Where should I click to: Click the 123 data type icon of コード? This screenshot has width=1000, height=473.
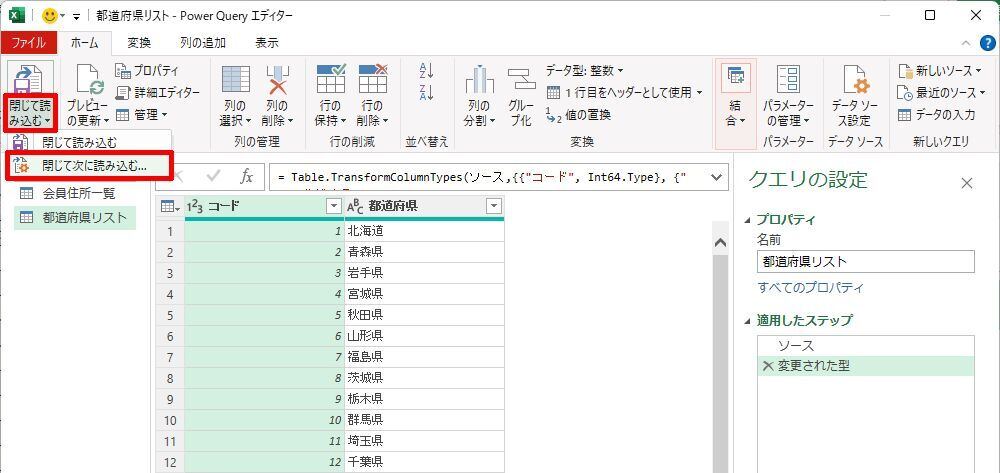click(x=195, y=206)
